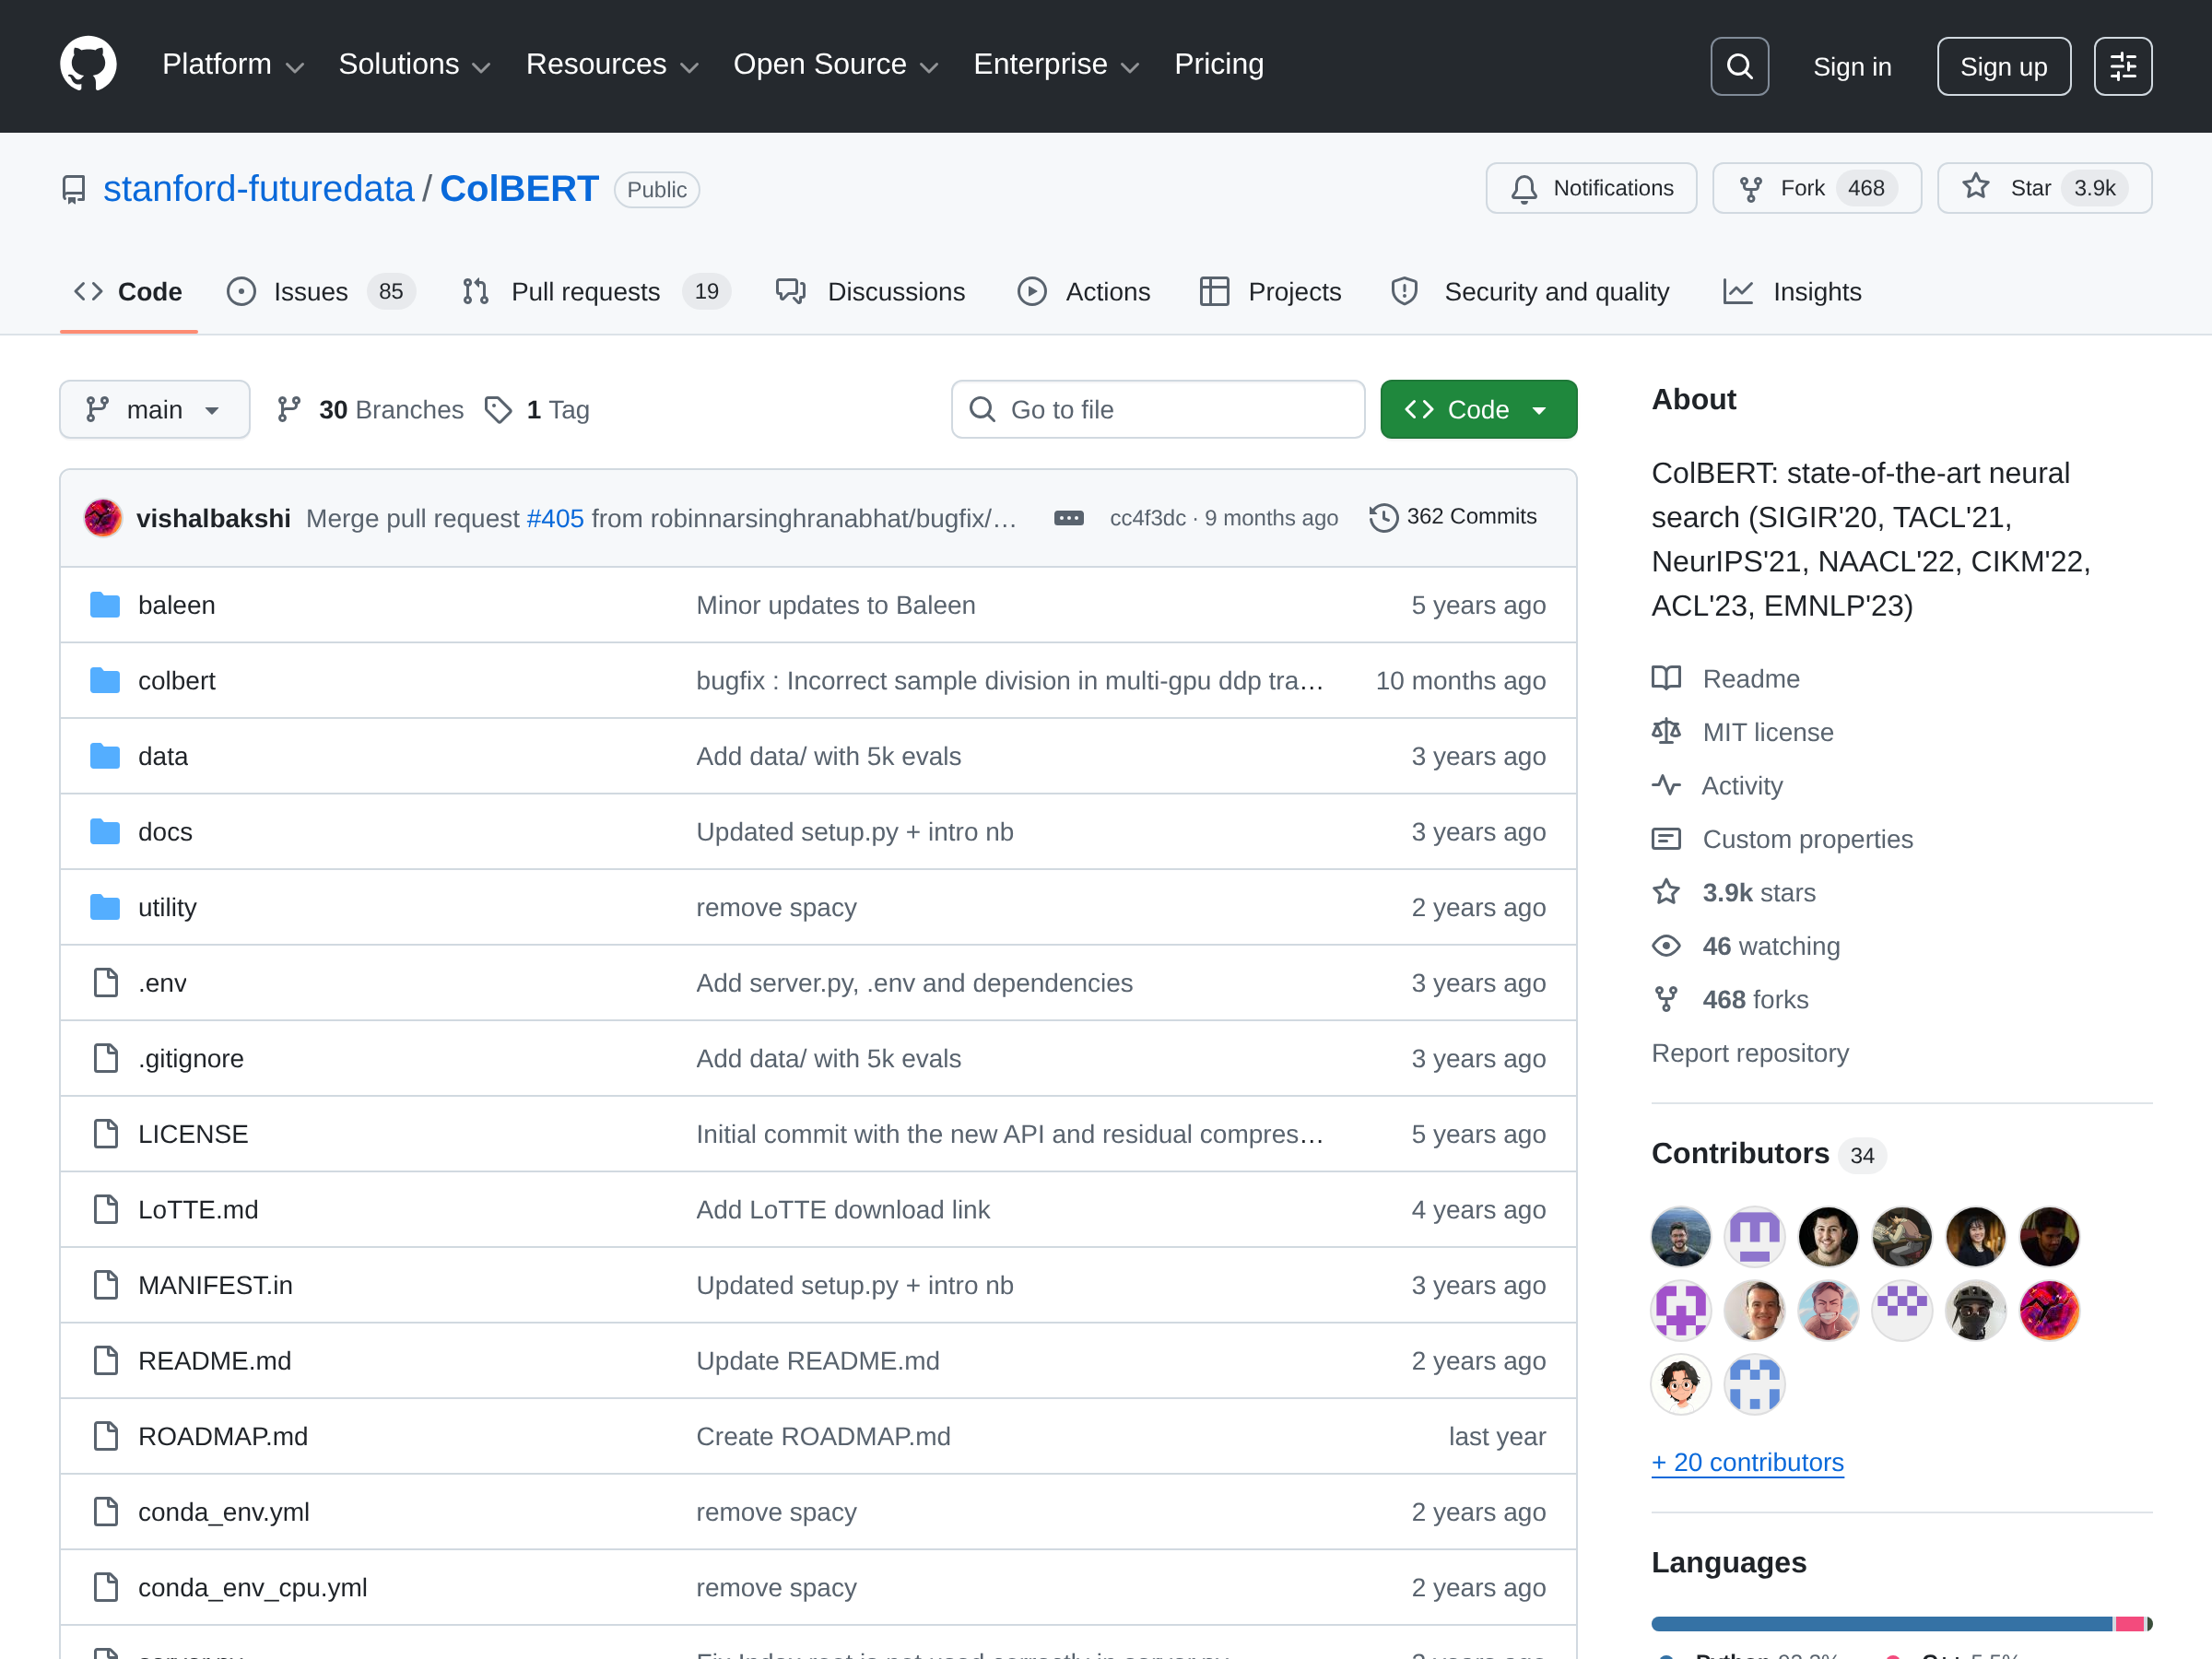View the 1 Tag list
The width and height of the screenshot is (2212, 1659).
point(537,410)
